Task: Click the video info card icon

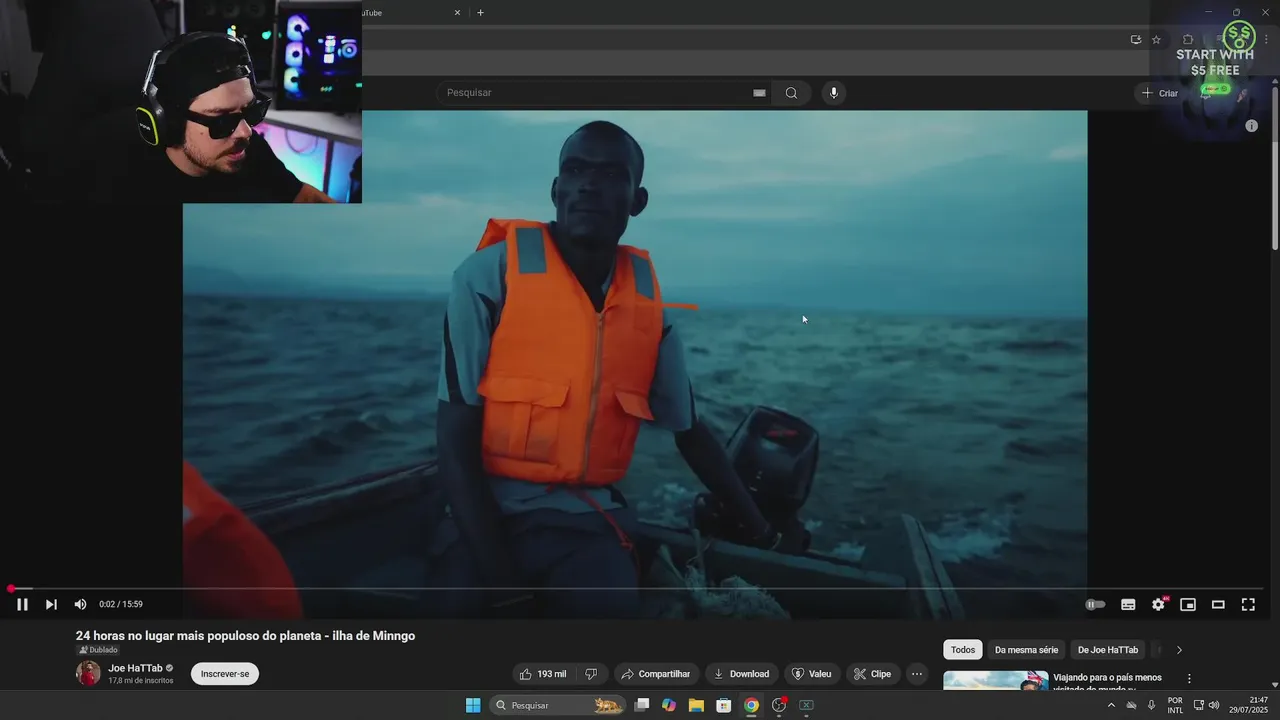Action: click(x=1251, y=126)
